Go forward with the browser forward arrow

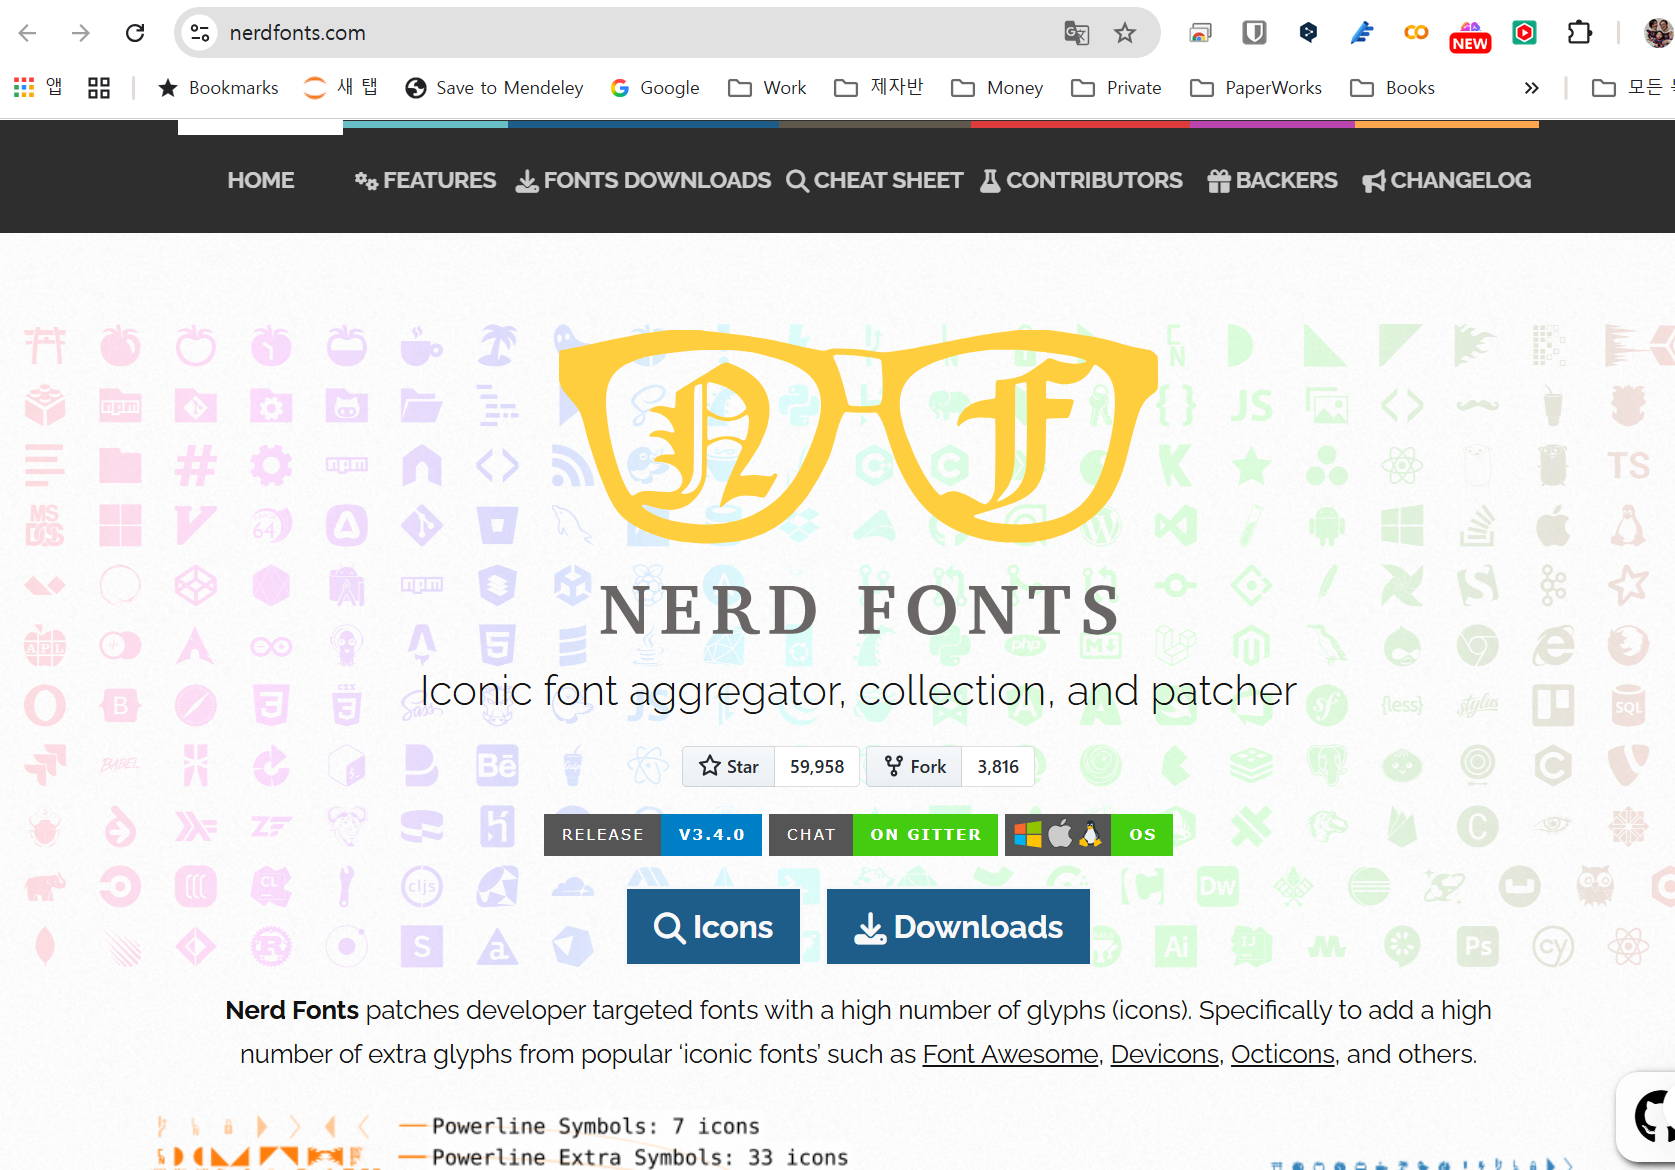81,33
